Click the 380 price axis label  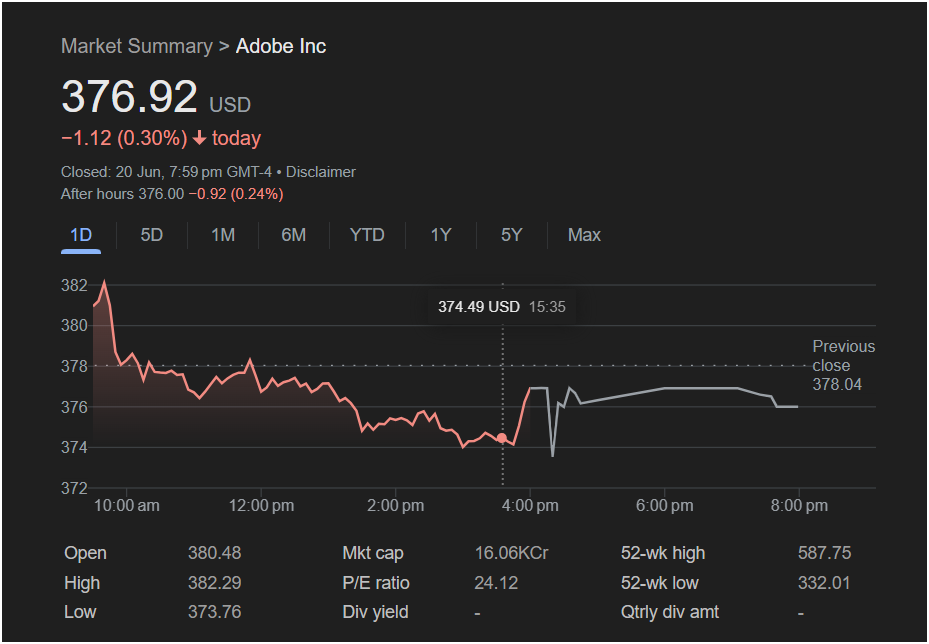point(74,326)
